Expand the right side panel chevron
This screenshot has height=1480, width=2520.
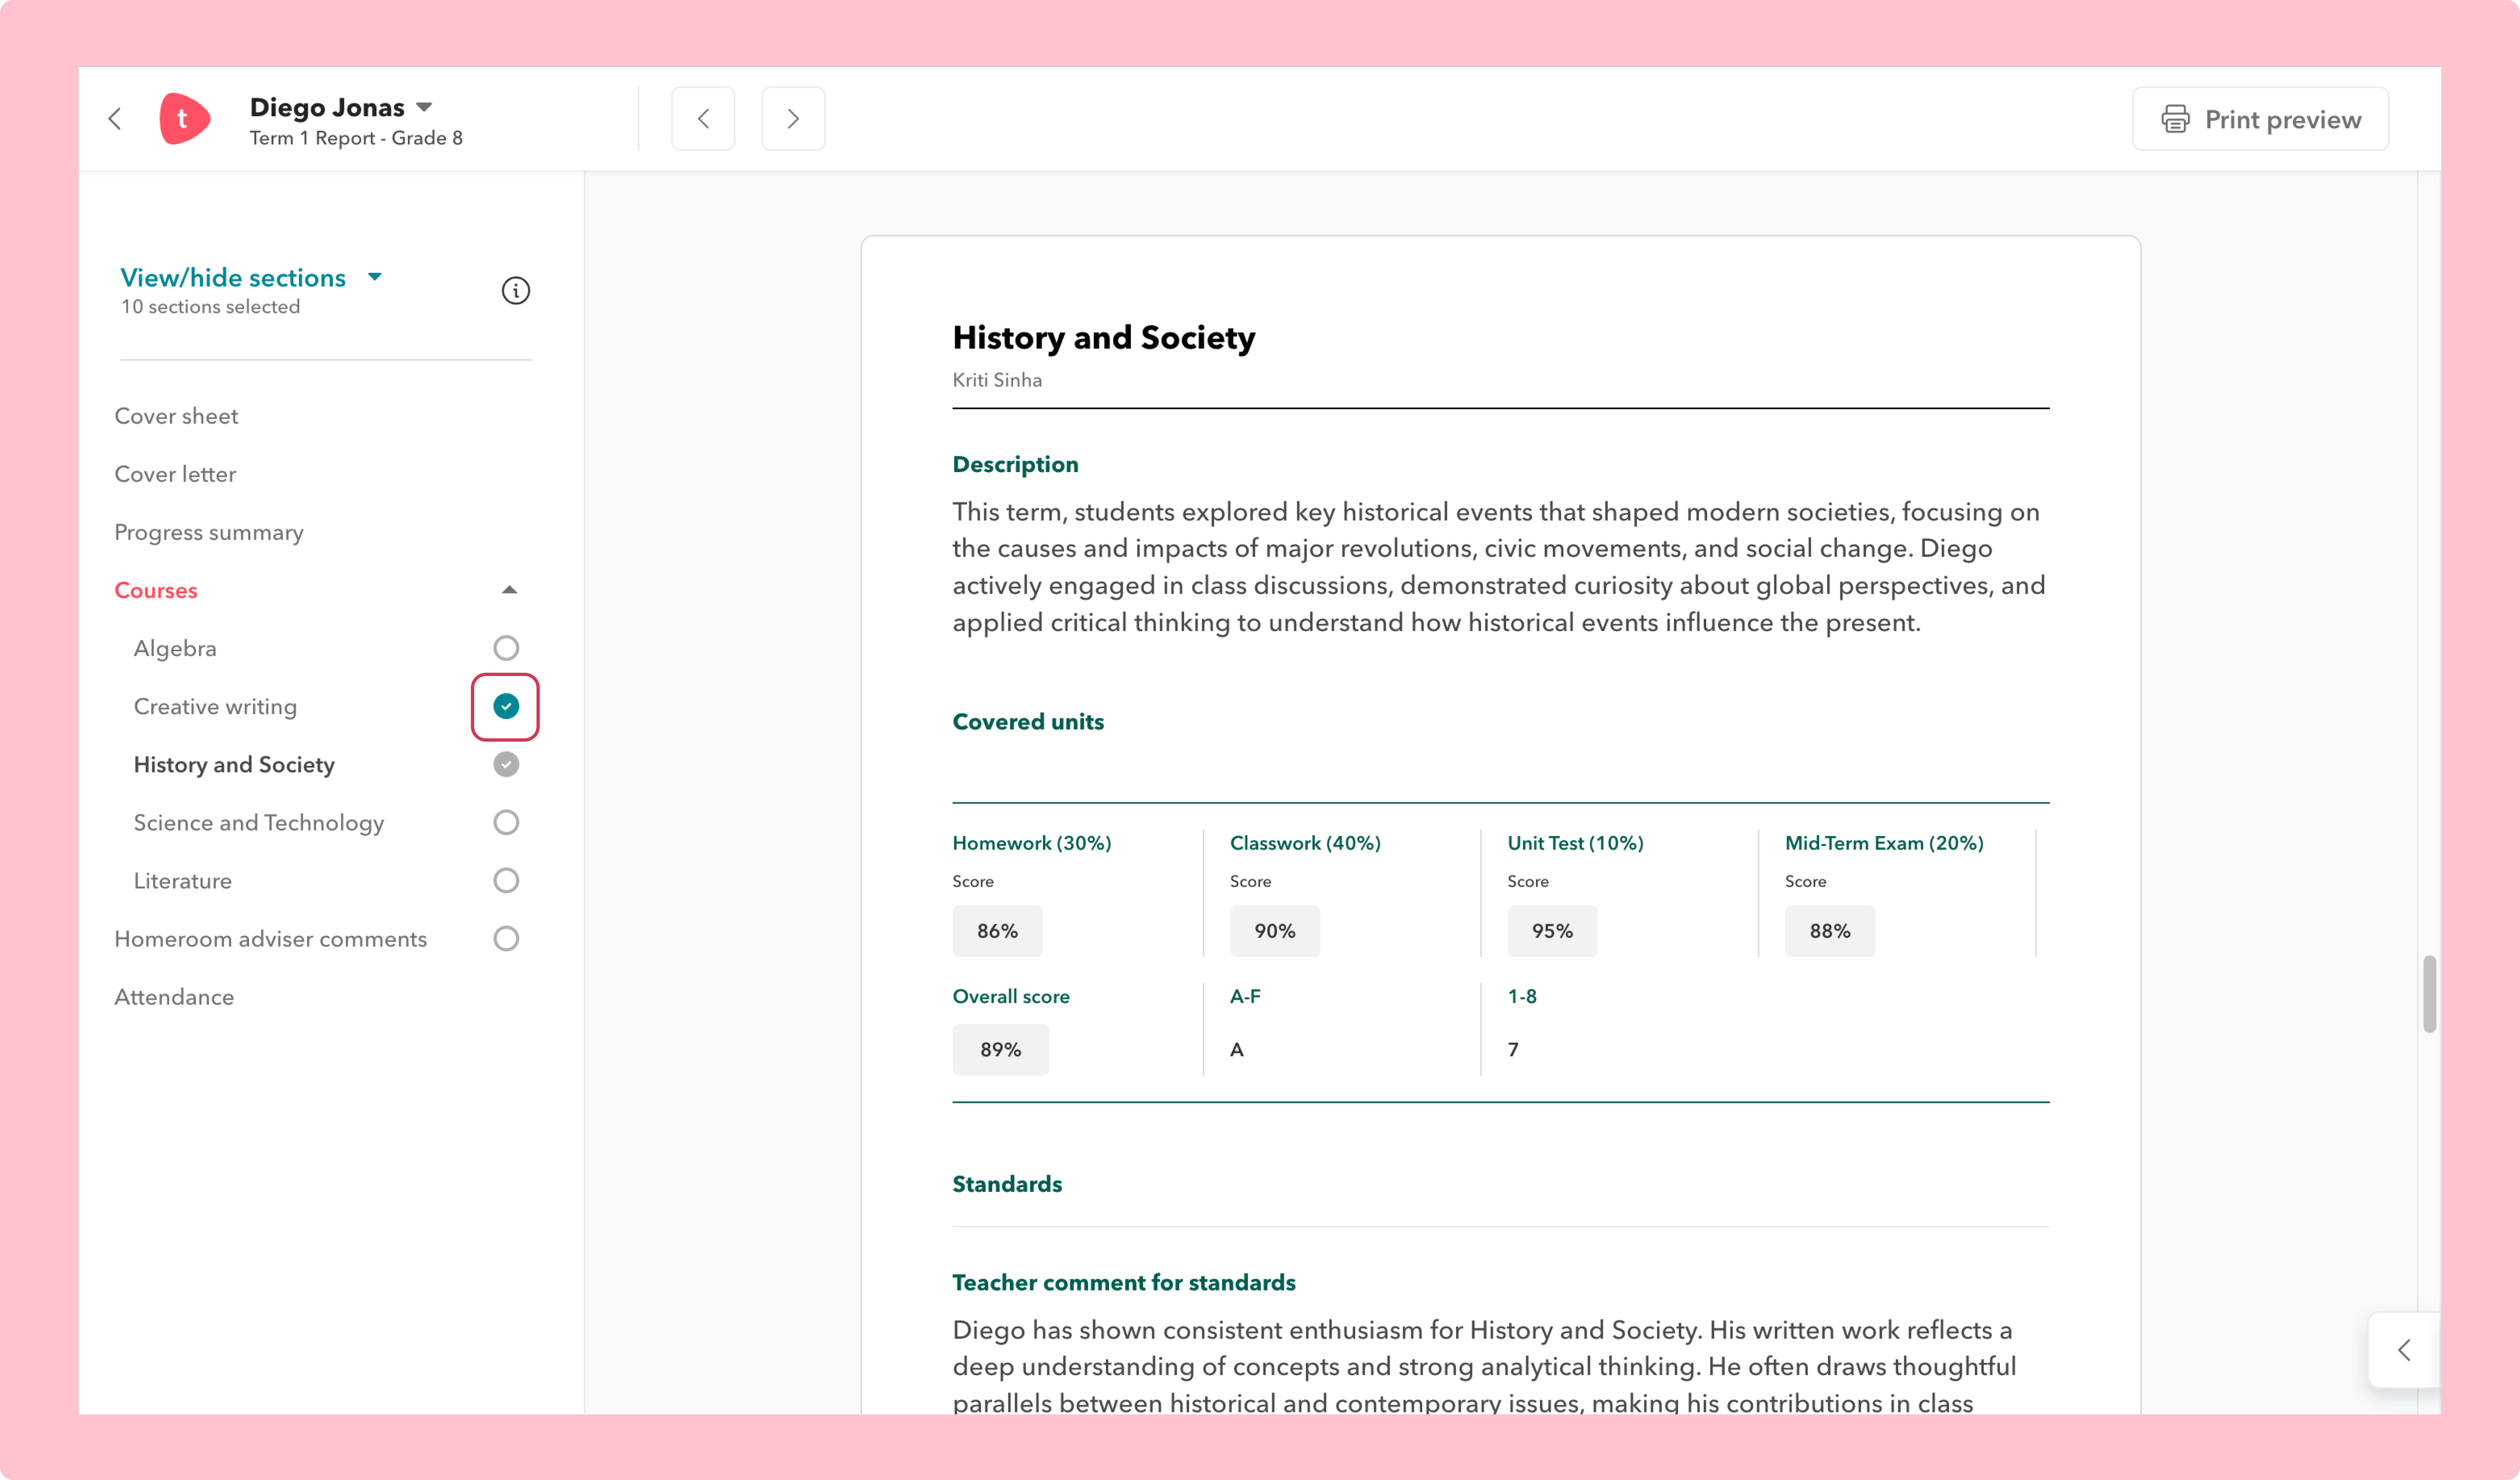click(x=2404, y=1350)
